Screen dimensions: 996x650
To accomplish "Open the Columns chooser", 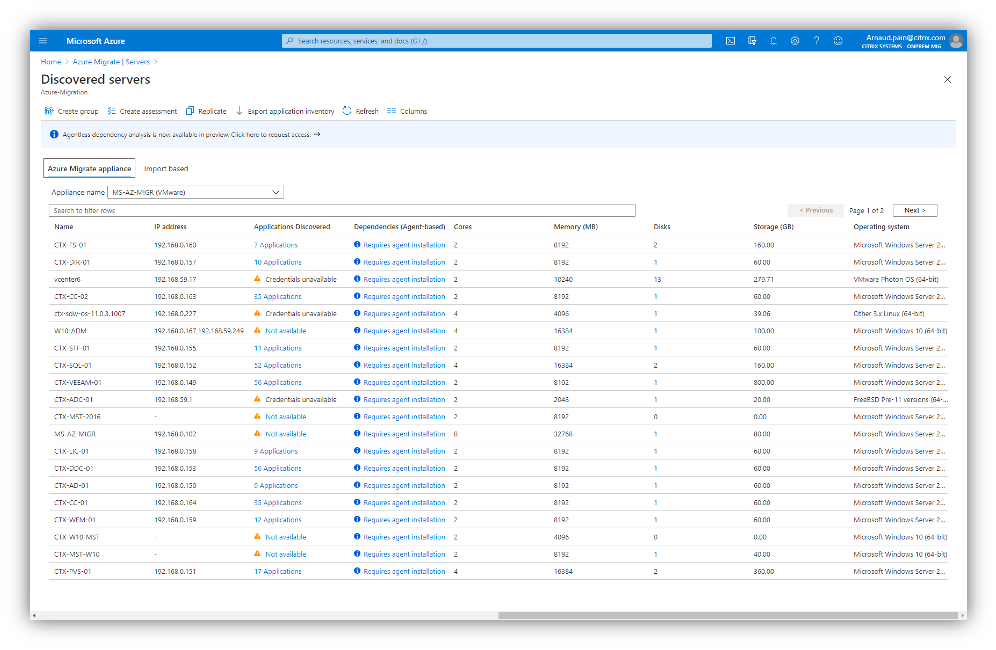I will [406, 111].
